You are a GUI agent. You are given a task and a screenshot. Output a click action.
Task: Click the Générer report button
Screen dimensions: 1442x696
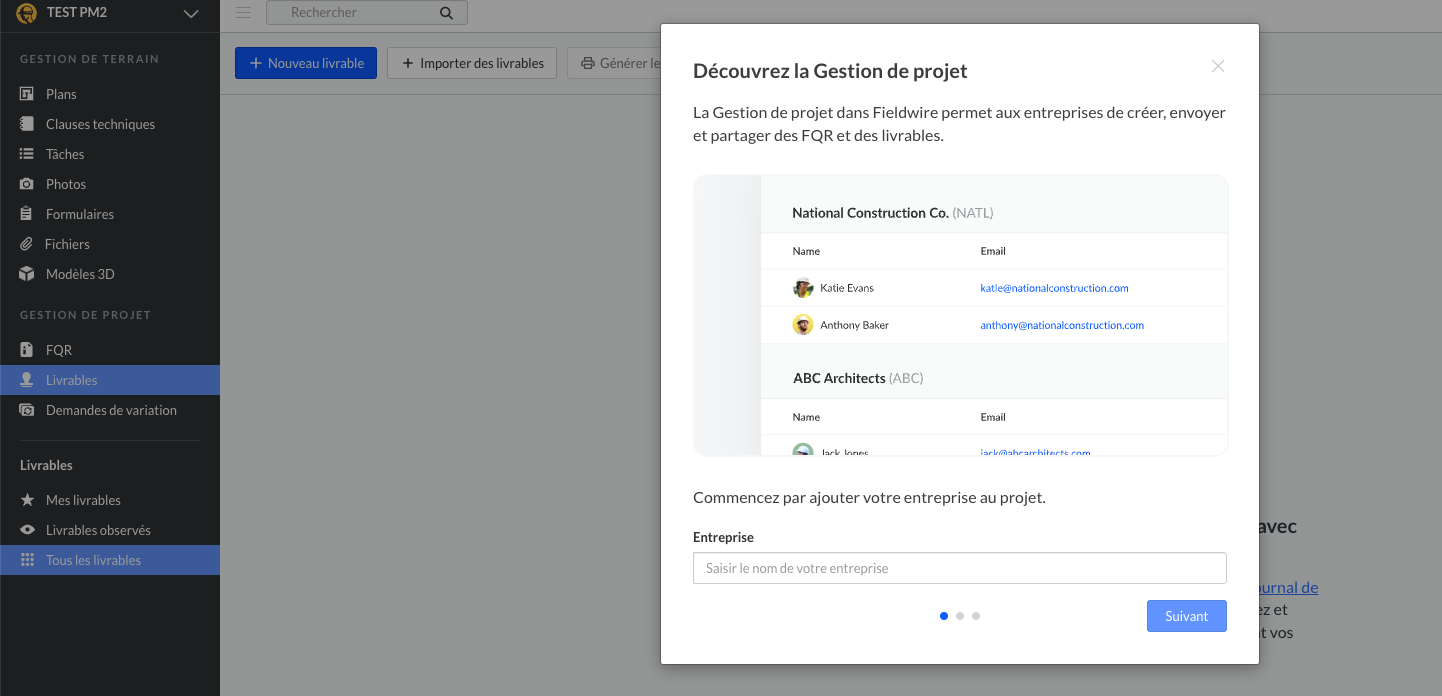(x=614, y=63)
